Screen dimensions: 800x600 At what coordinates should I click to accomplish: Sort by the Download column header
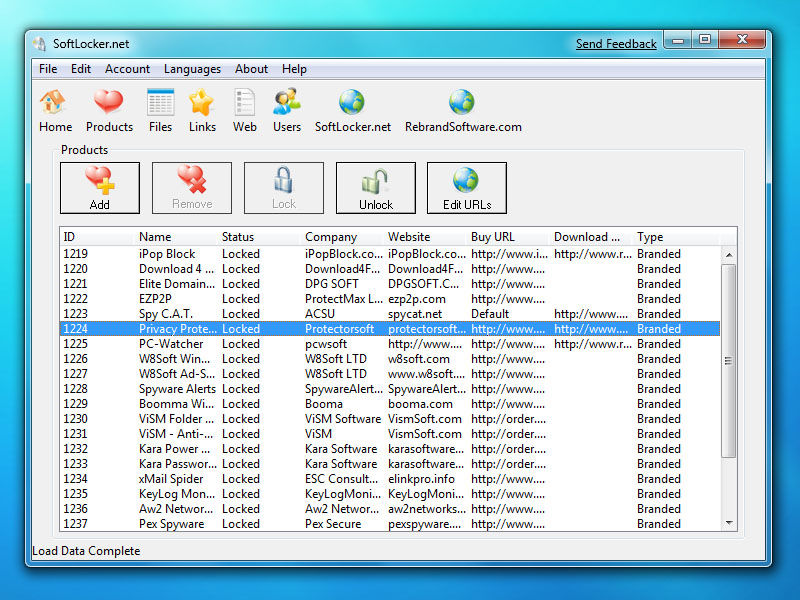[x=592, y=237]
